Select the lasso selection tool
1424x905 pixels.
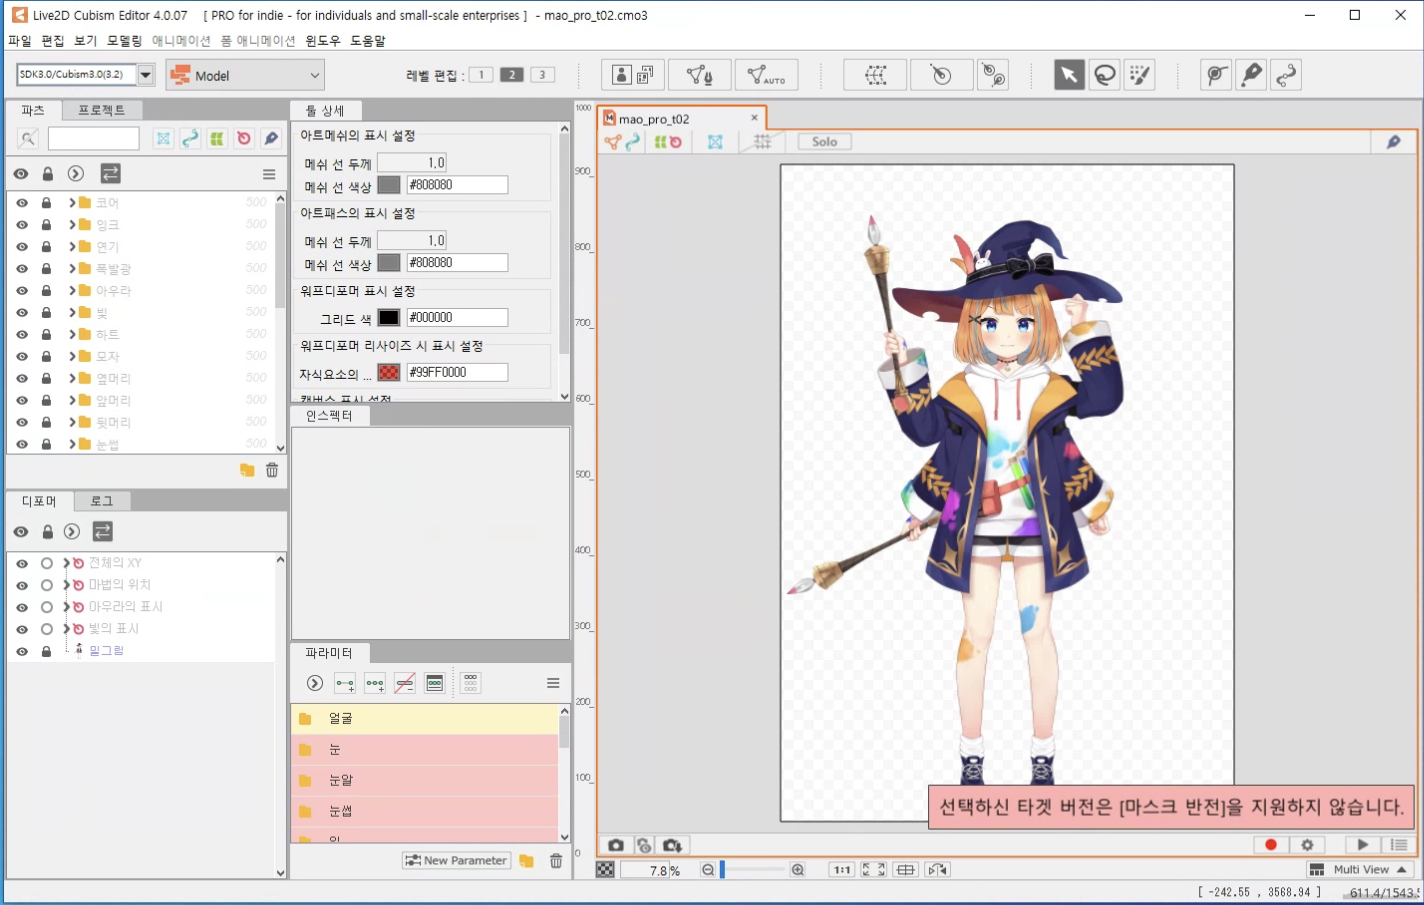pos(1105,75)
